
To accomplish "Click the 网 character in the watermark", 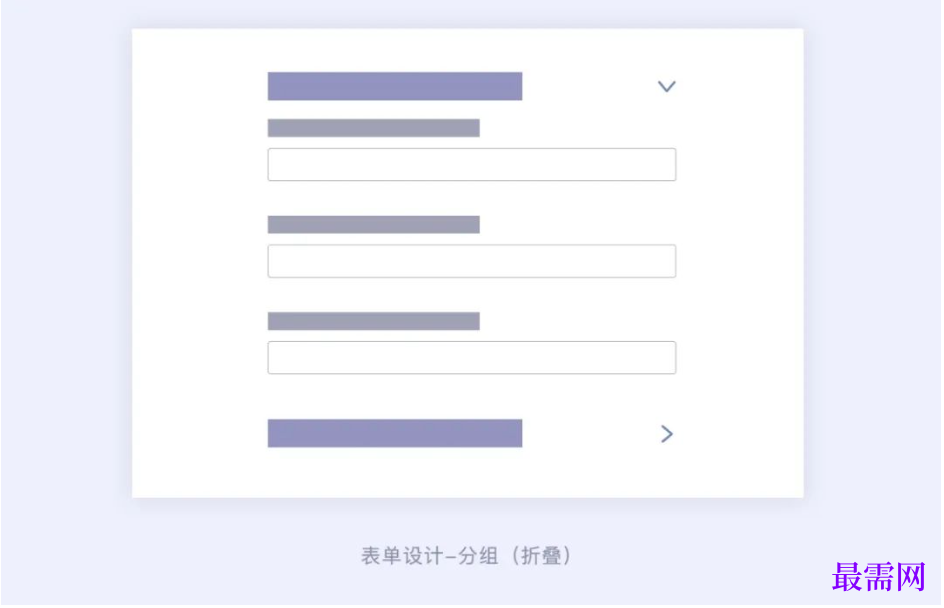I will pyautogui.click(x=912, y=577).
